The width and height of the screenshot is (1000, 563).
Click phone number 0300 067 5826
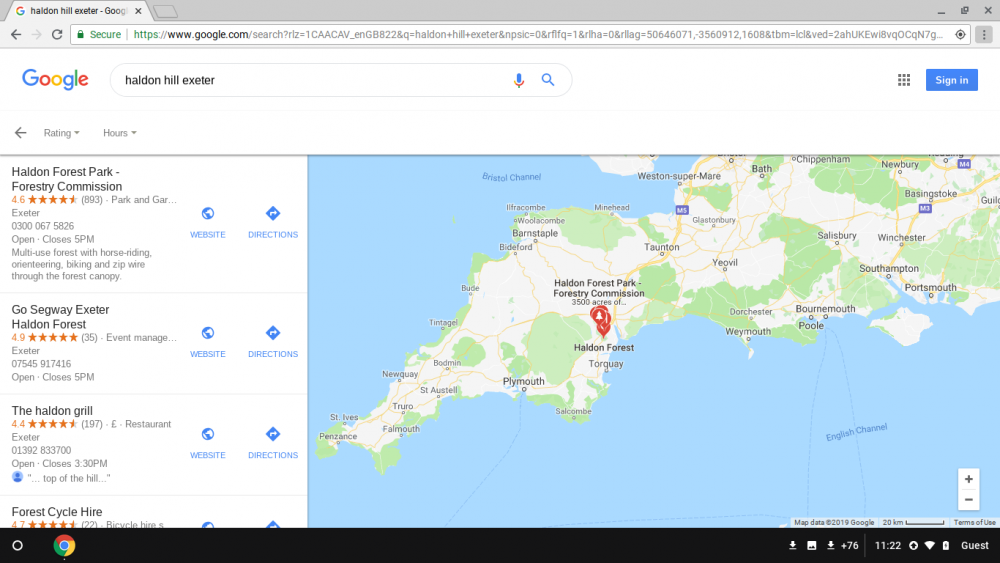43,226
